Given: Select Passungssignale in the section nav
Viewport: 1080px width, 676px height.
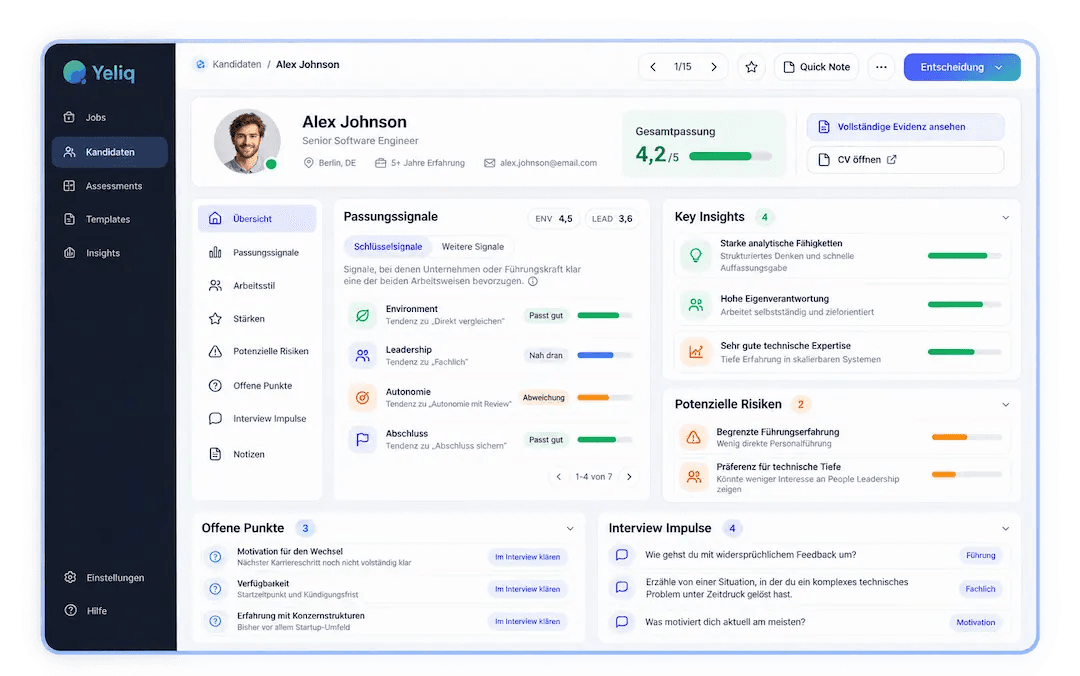Looking at the screenshot, I should [x=257, y=252].
